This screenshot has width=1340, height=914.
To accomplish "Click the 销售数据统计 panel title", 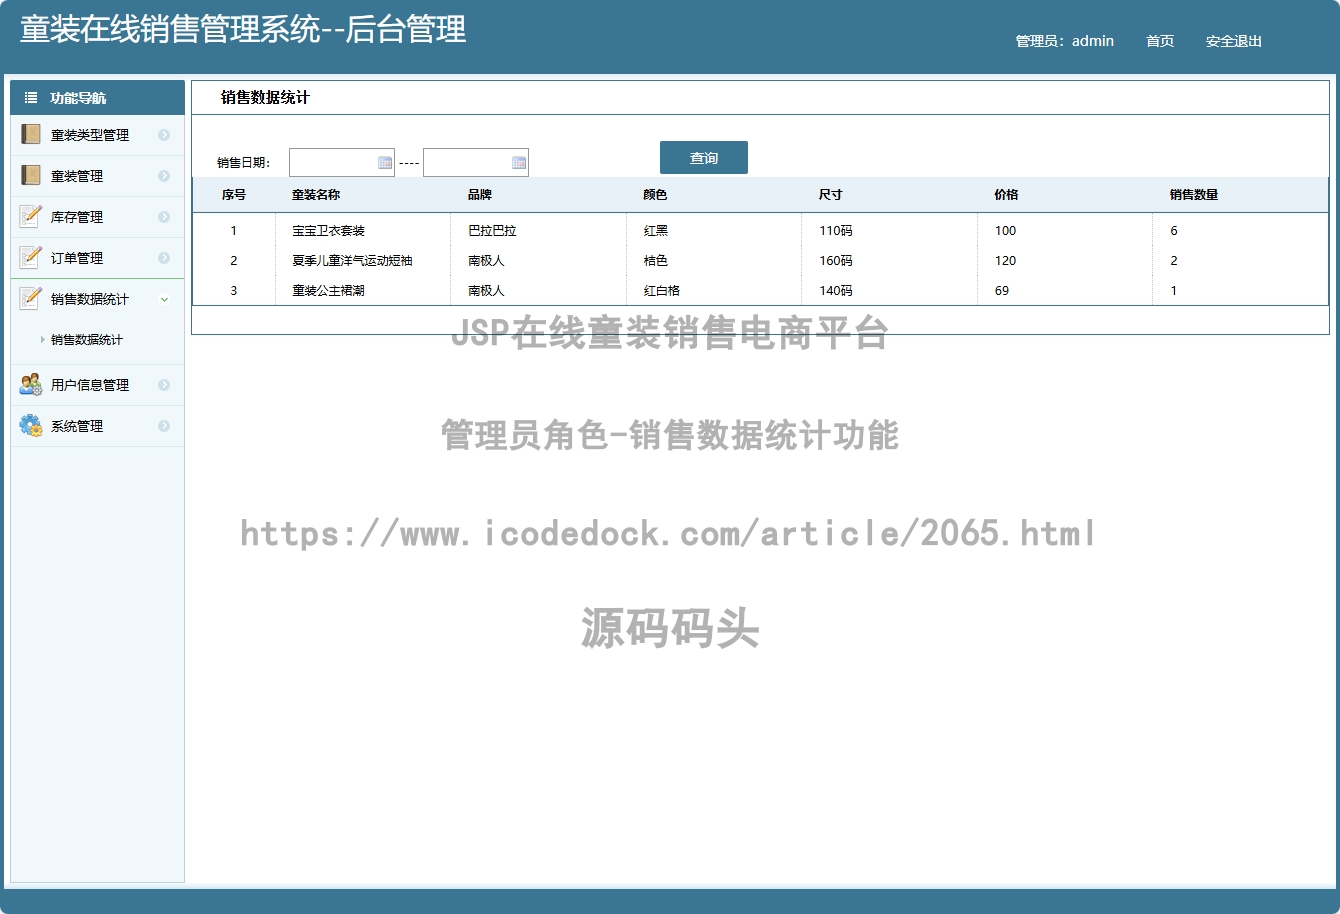I will click(x=265, y=98).
